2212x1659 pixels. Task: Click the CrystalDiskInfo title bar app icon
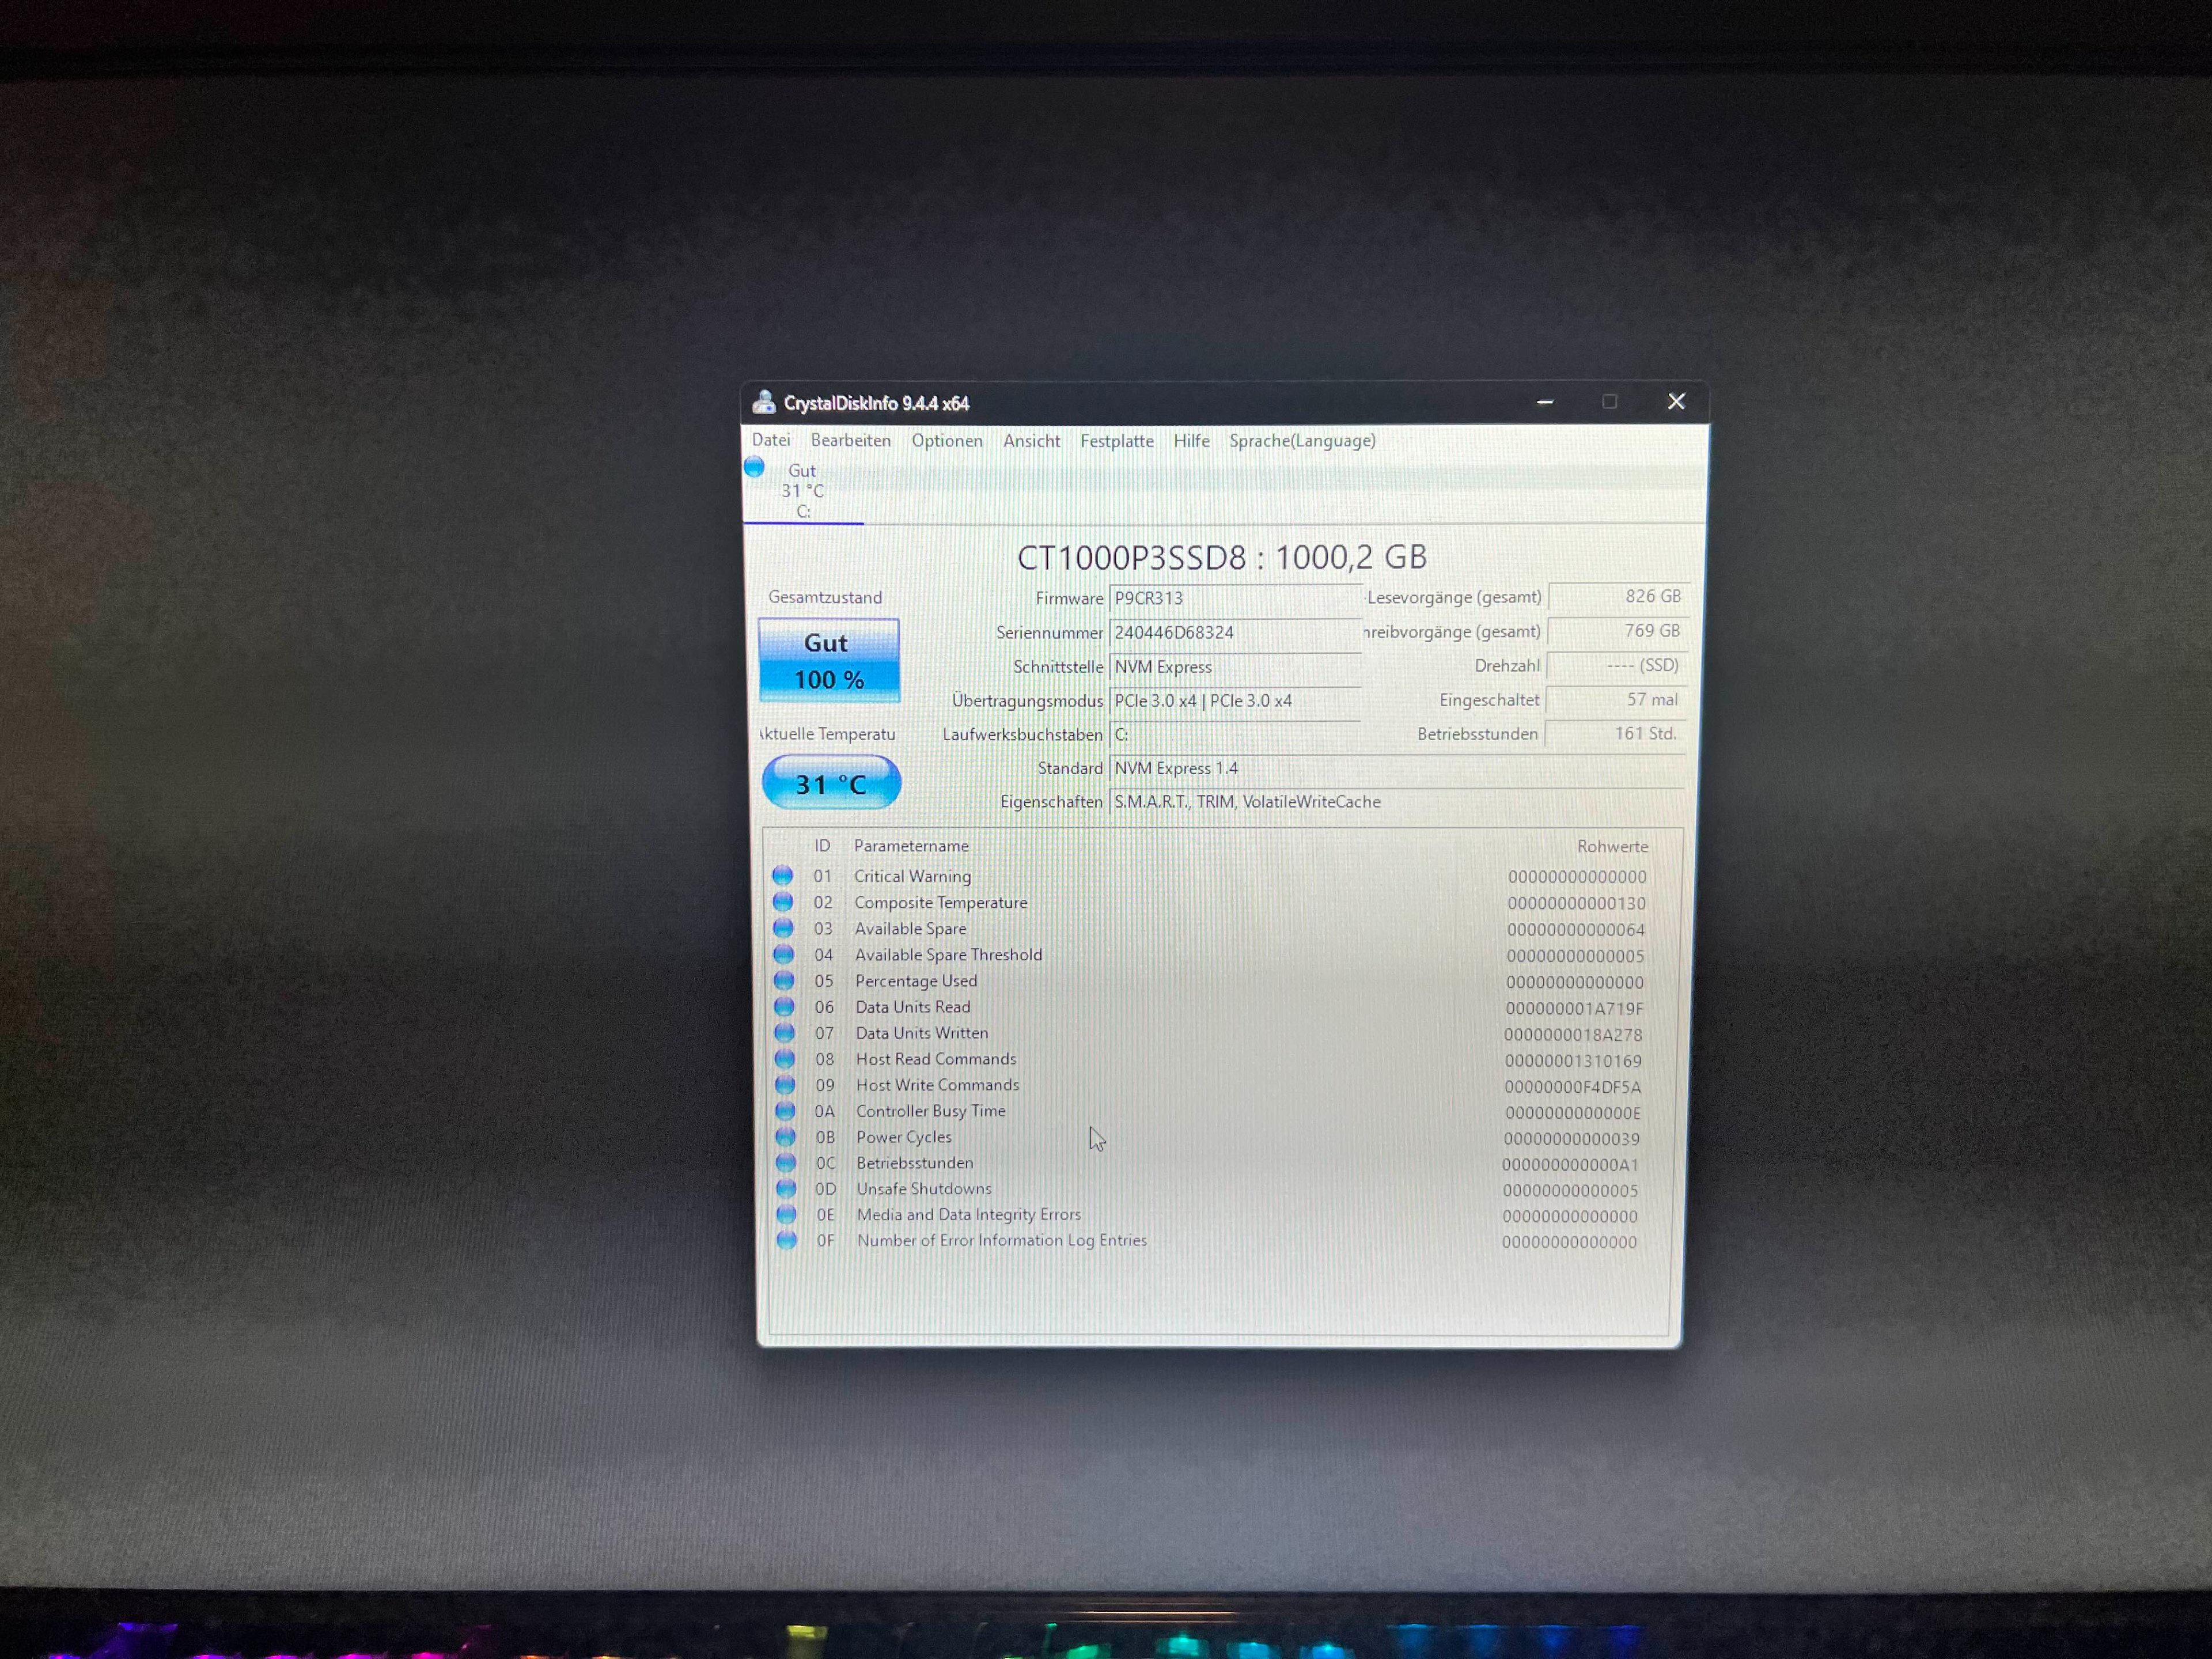[x=764, y=402]
